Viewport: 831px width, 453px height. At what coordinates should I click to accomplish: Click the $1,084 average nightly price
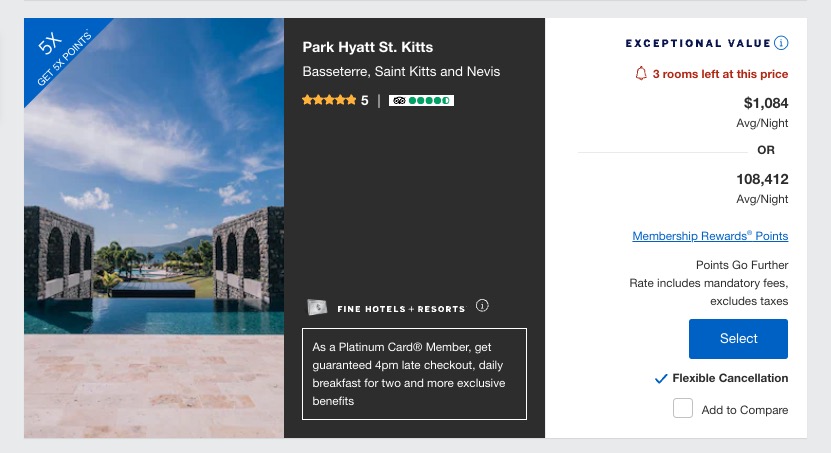[766, 103]
